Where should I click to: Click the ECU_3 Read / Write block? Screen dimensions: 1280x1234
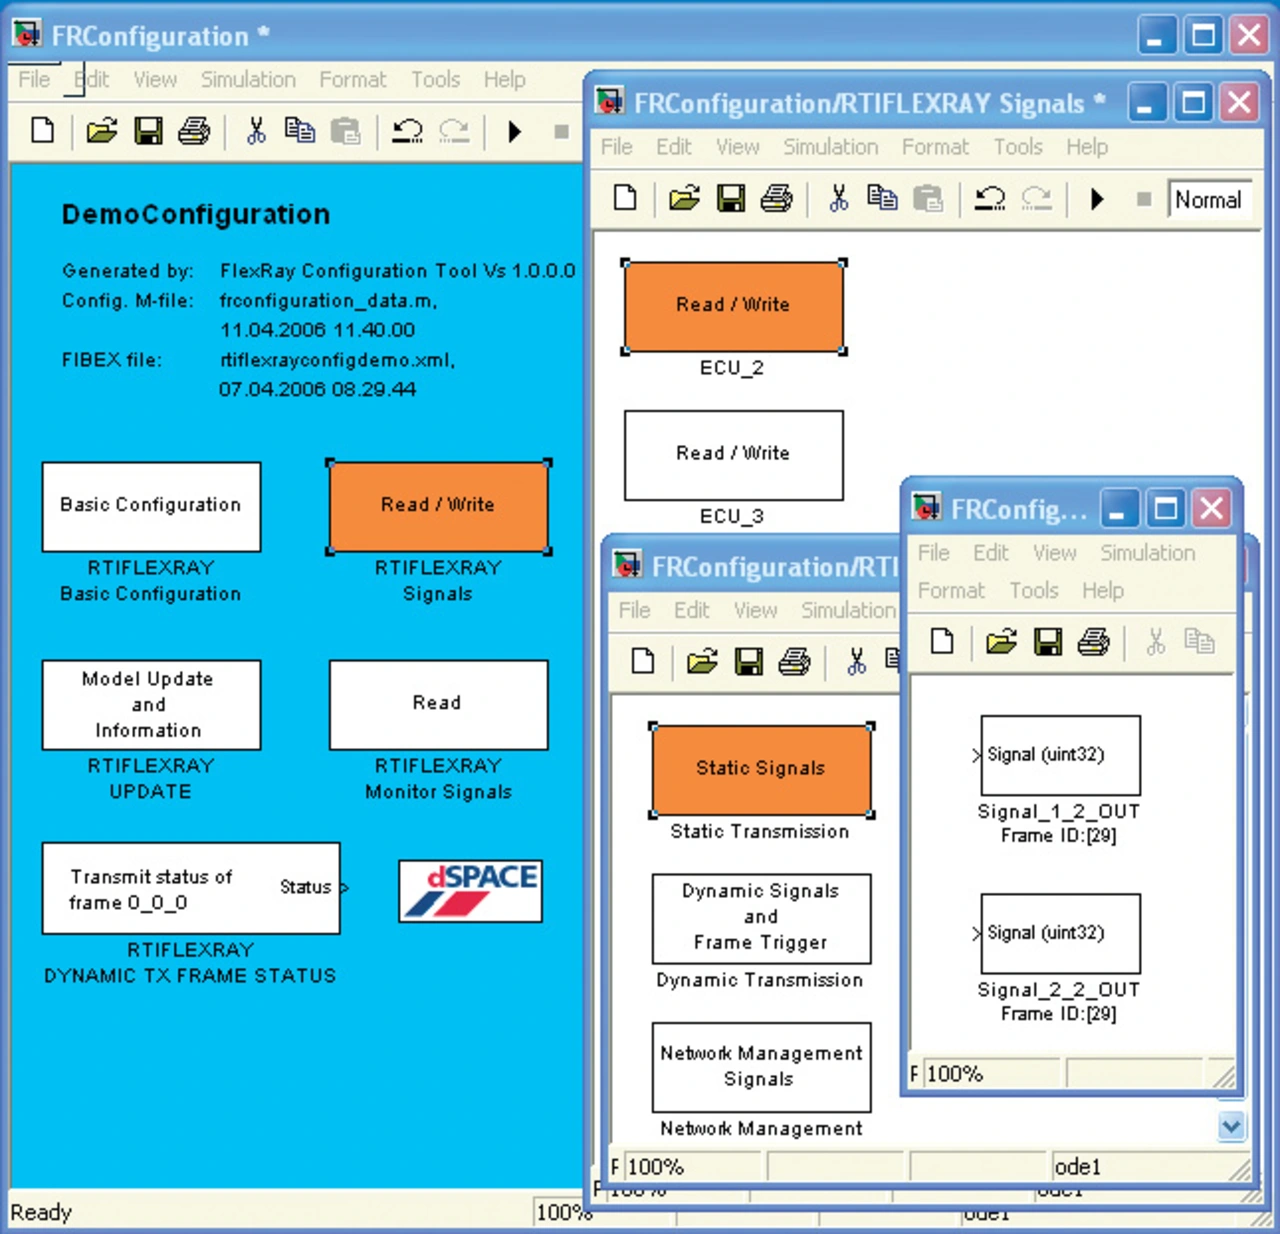(x=733, y=455)
